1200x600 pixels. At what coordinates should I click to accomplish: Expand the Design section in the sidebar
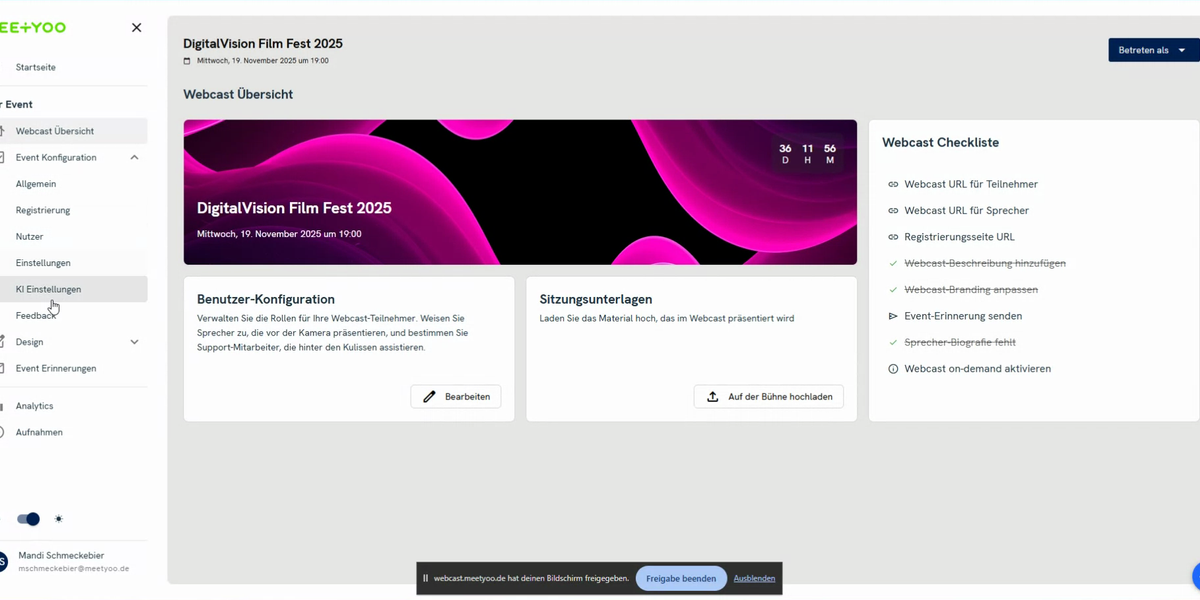[133, 341]
